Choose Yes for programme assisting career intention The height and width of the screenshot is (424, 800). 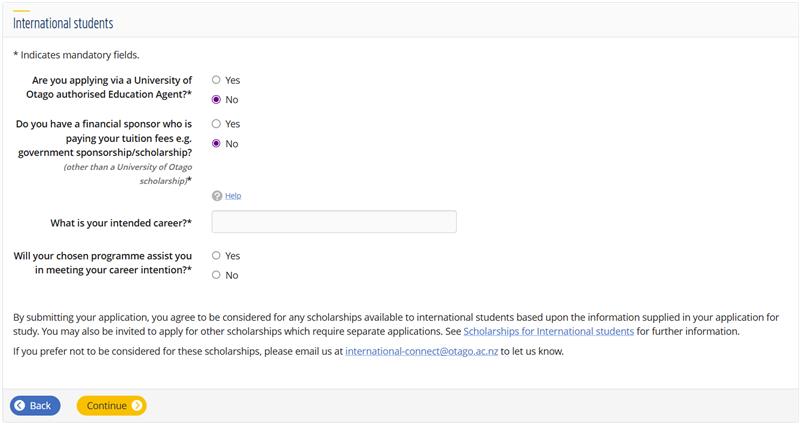click(216, 256)
